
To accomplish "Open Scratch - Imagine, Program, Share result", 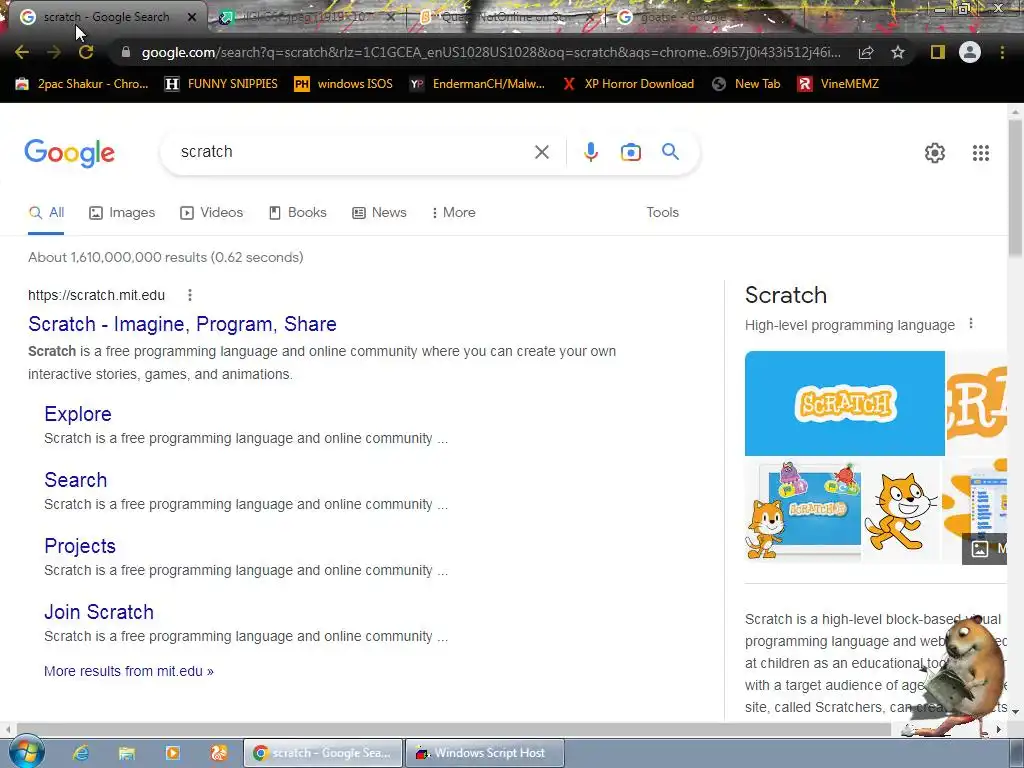I will pos(182,324).
